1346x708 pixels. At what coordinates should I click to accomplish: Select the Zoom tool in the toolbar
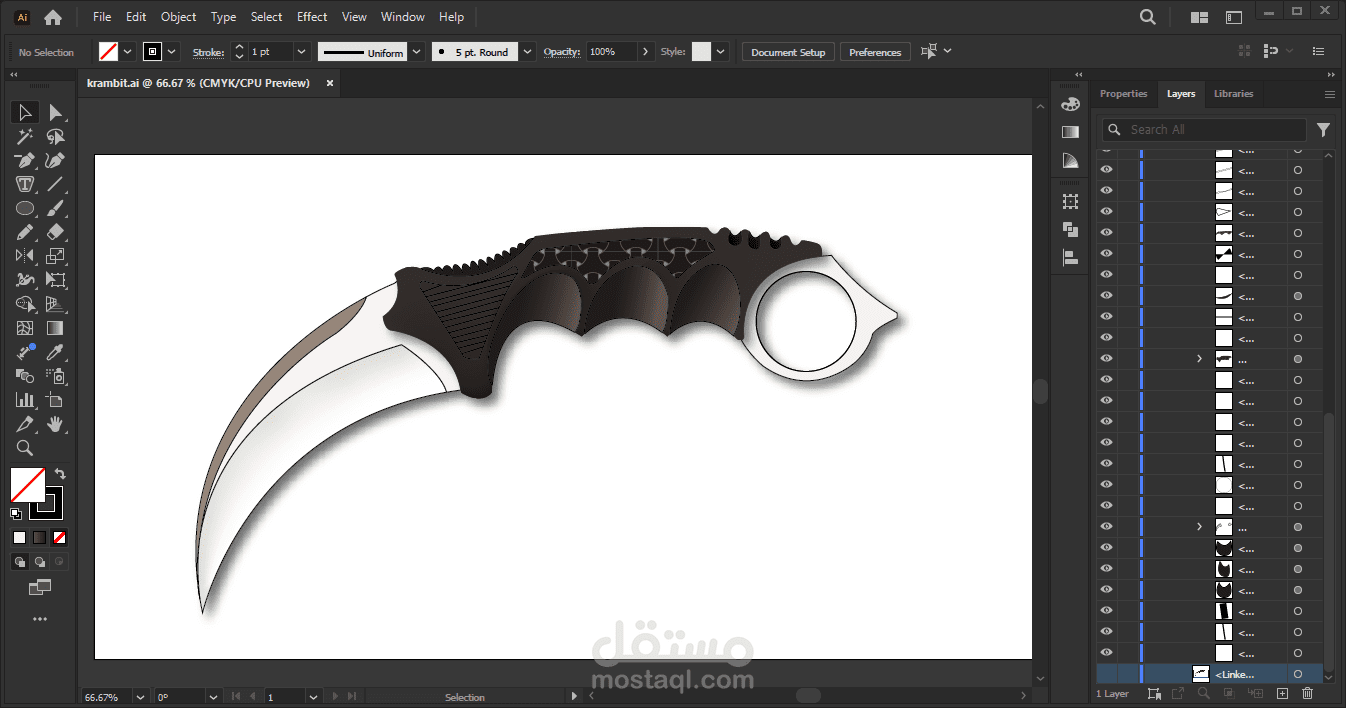(x=25, y=448)
